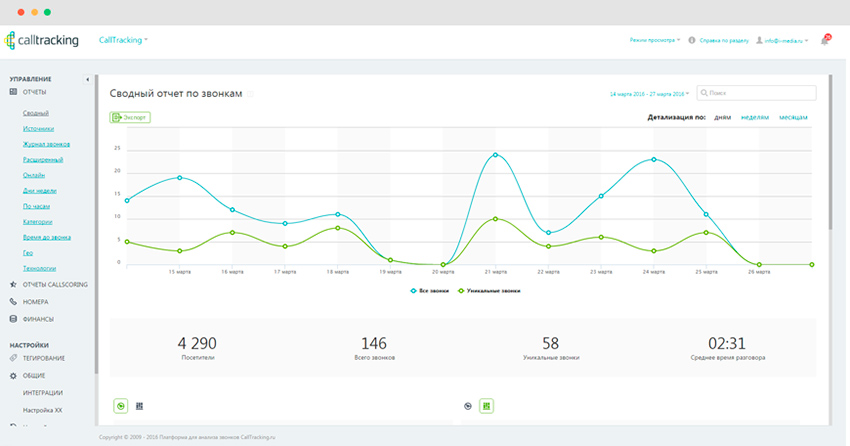Toggle the Все звонки series in legend
Viewport: 850px width, 446px height.
pyautogui.click(x=430, y=290)
